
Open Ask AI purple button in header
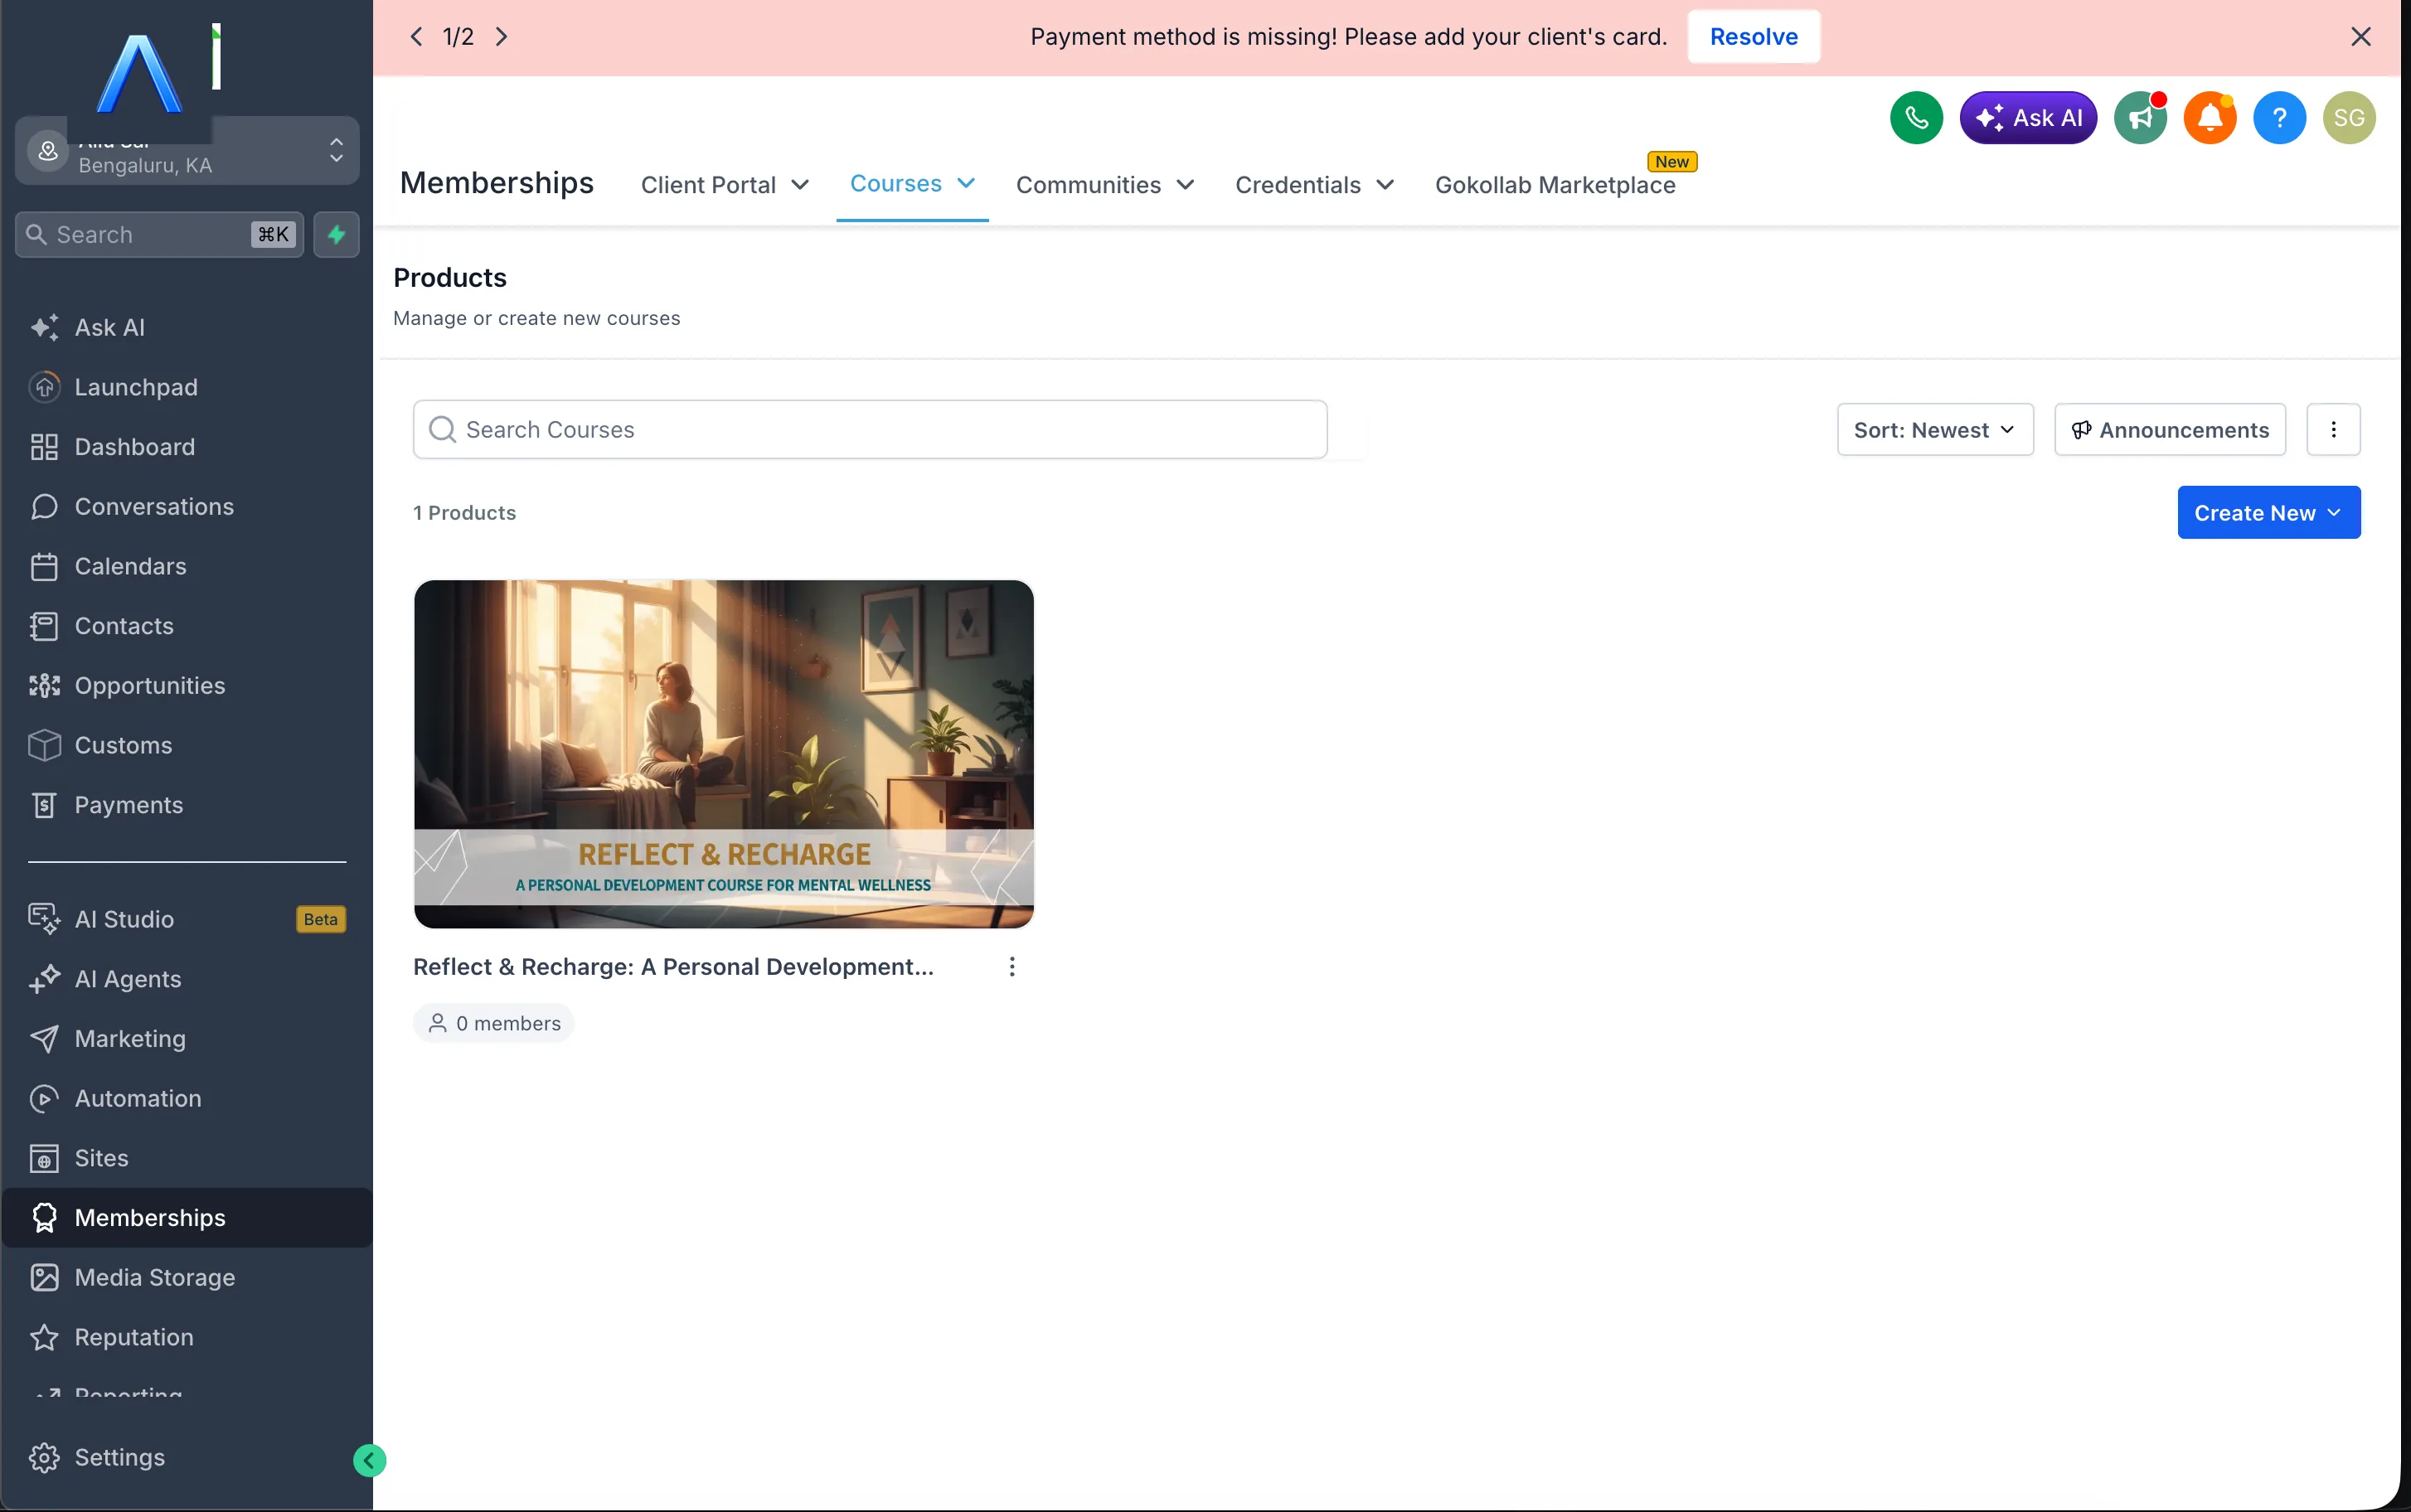tap(2028, 118)
